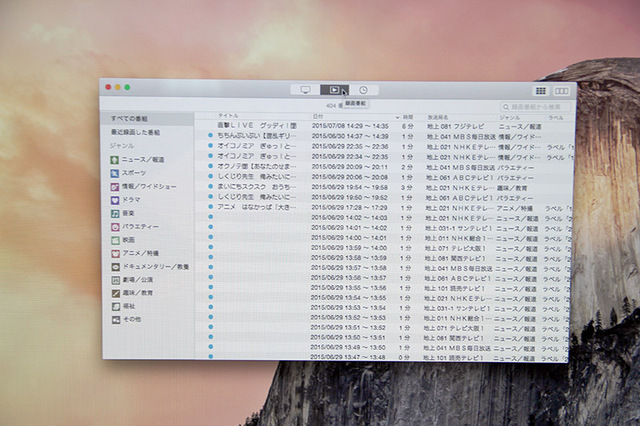Switch to the live TV view icon
The width and height of the screenshot is (640, 426).
[x=305, y=90]
